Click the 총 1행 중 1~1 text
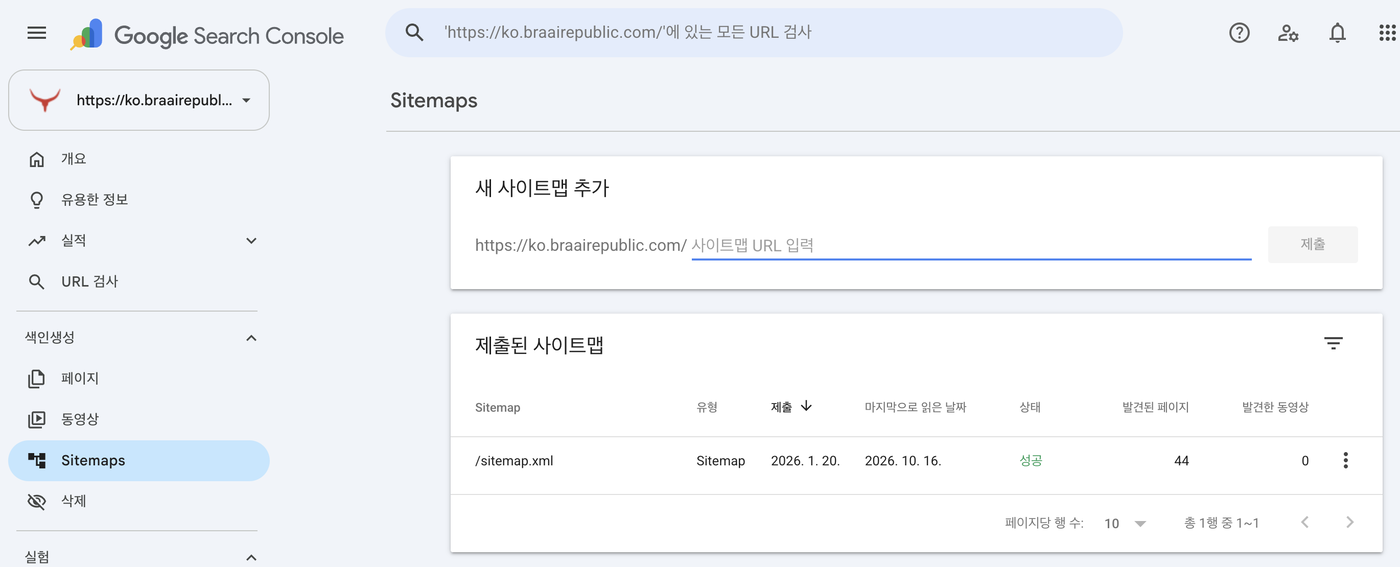 [x=1221, y=523]
